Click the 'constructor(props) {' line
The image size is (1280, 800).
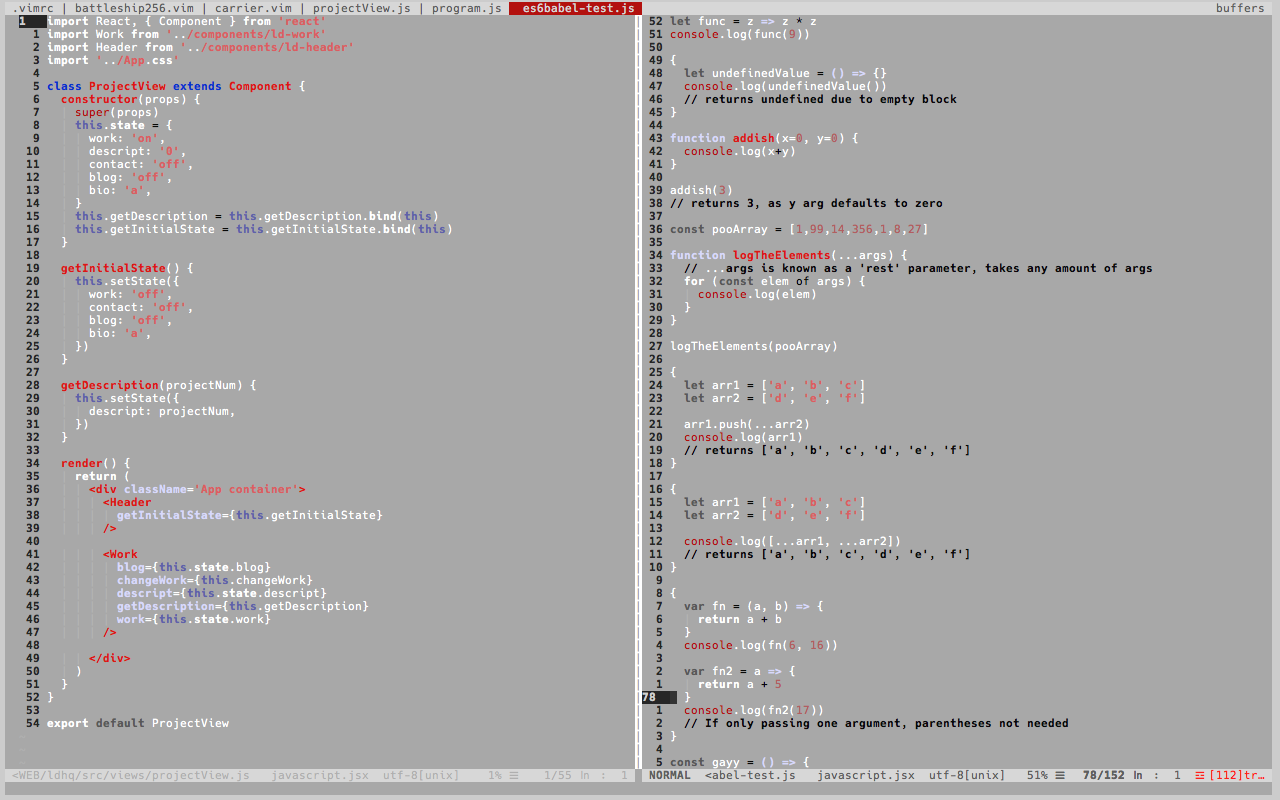pyautogui.click(x=131, y=99)
